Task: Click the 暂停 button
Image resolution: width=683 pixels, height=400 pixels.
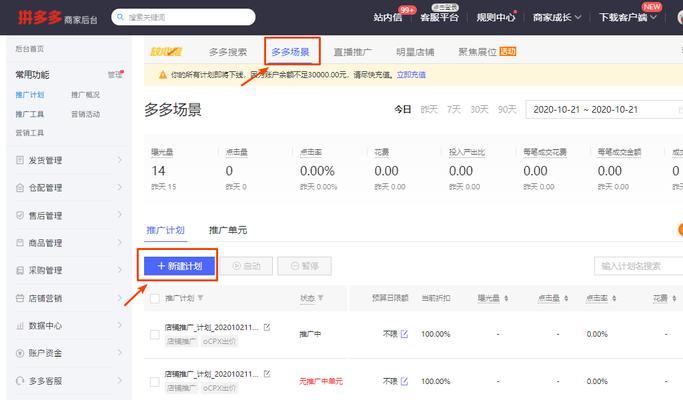Action: (x=304, y=266)
